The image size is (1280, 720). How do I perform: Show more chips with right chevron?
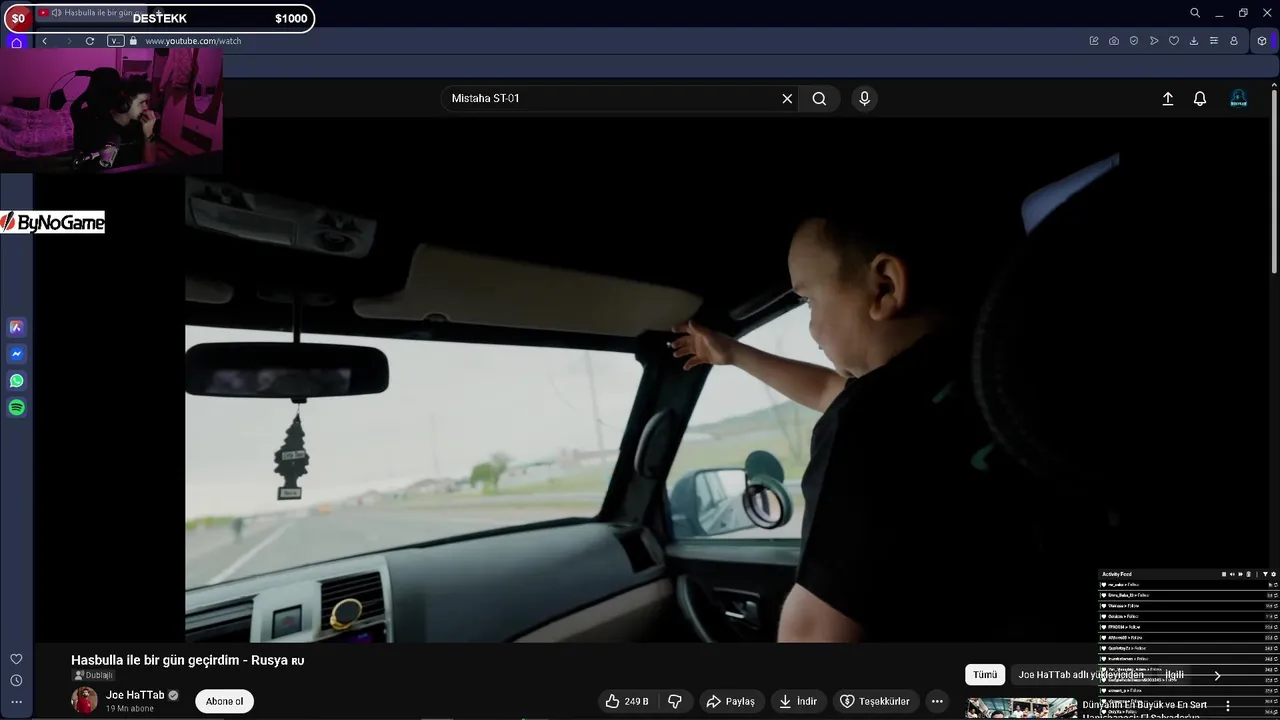(1217, 675)
